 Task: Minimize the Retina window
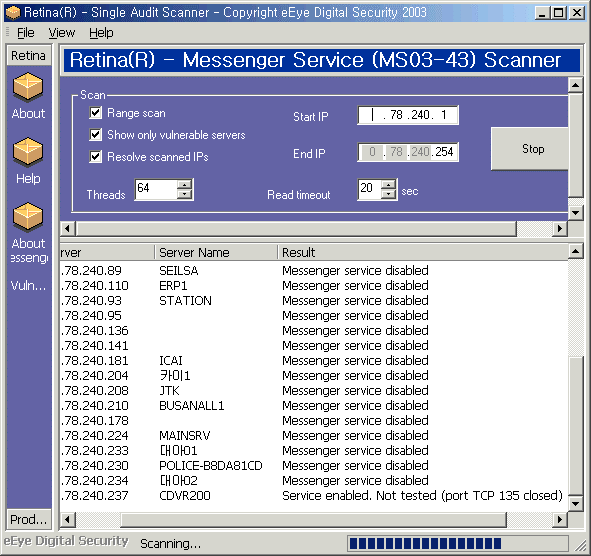pos(542,13)
